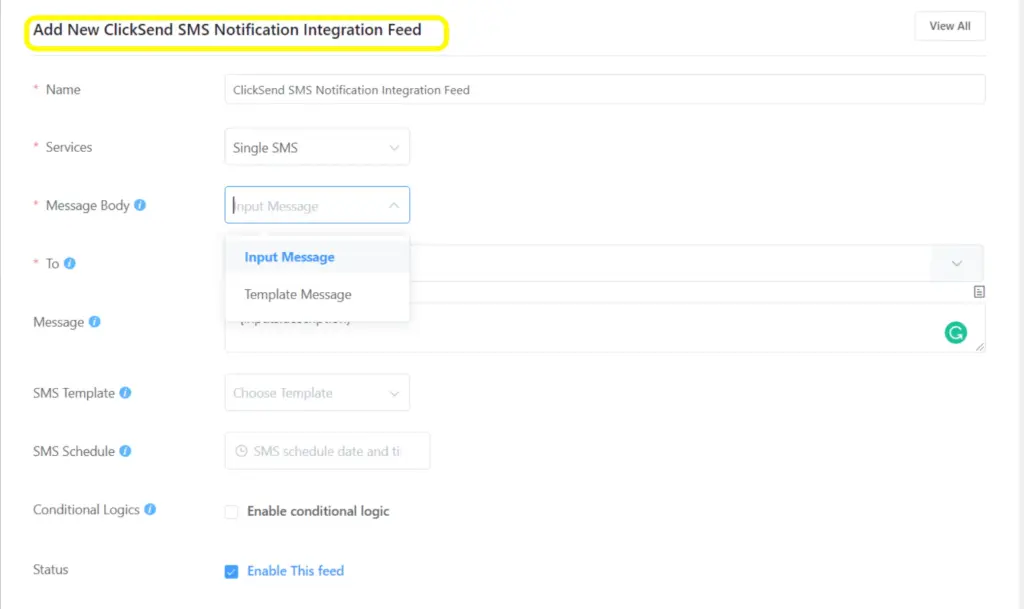This screenshot has height=609, width=1024.
Task: Select Template Message from the dropdown list
Action: [297, 294]
